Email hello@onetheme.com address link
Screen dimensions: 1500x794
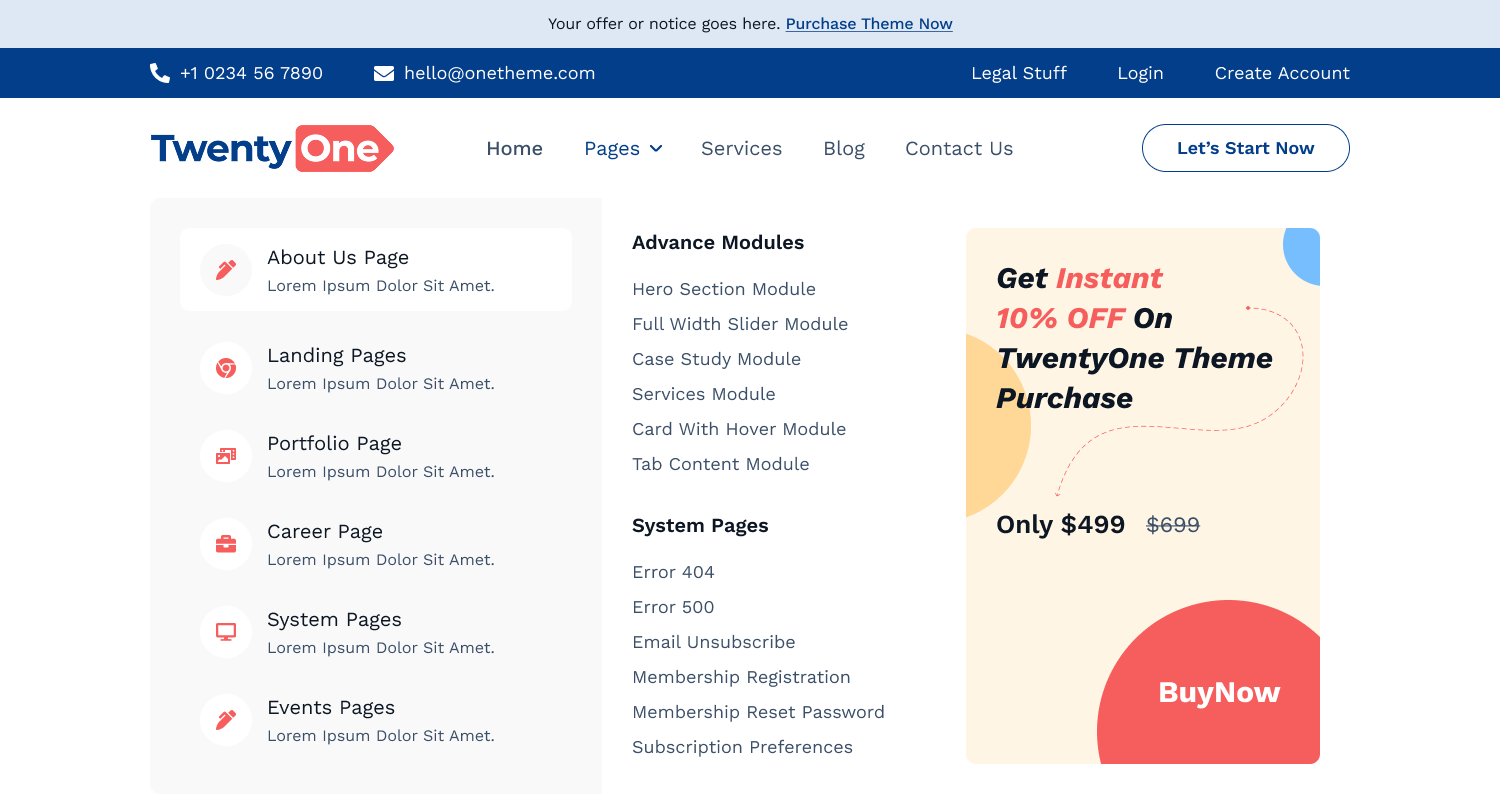[x=499, y=73]
